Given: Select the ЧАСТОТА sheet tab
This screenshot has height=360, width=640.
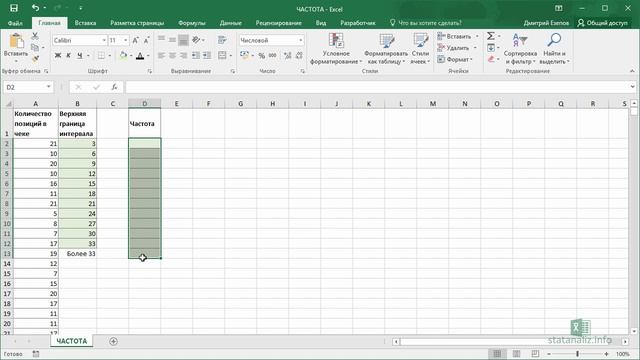Looking at the screenshot, I should click(72, 341).
